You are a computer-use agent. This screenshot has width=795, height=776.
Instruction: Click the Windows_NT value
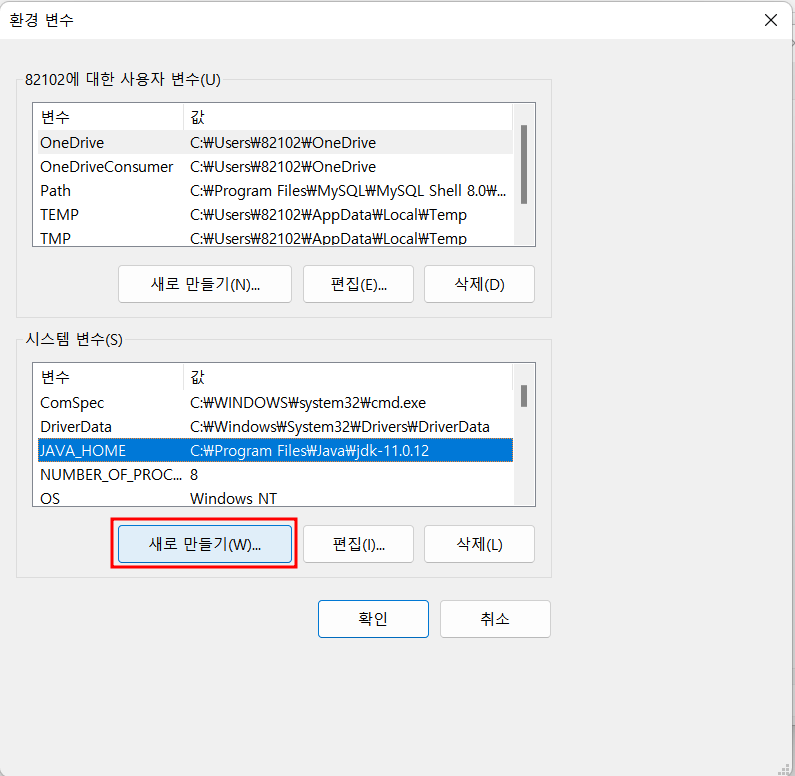[x=233, y=498]
